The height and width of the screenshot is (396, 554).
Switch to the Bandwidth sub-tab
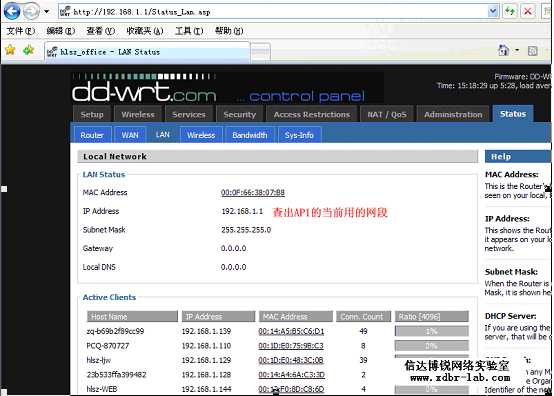(250, 135)
